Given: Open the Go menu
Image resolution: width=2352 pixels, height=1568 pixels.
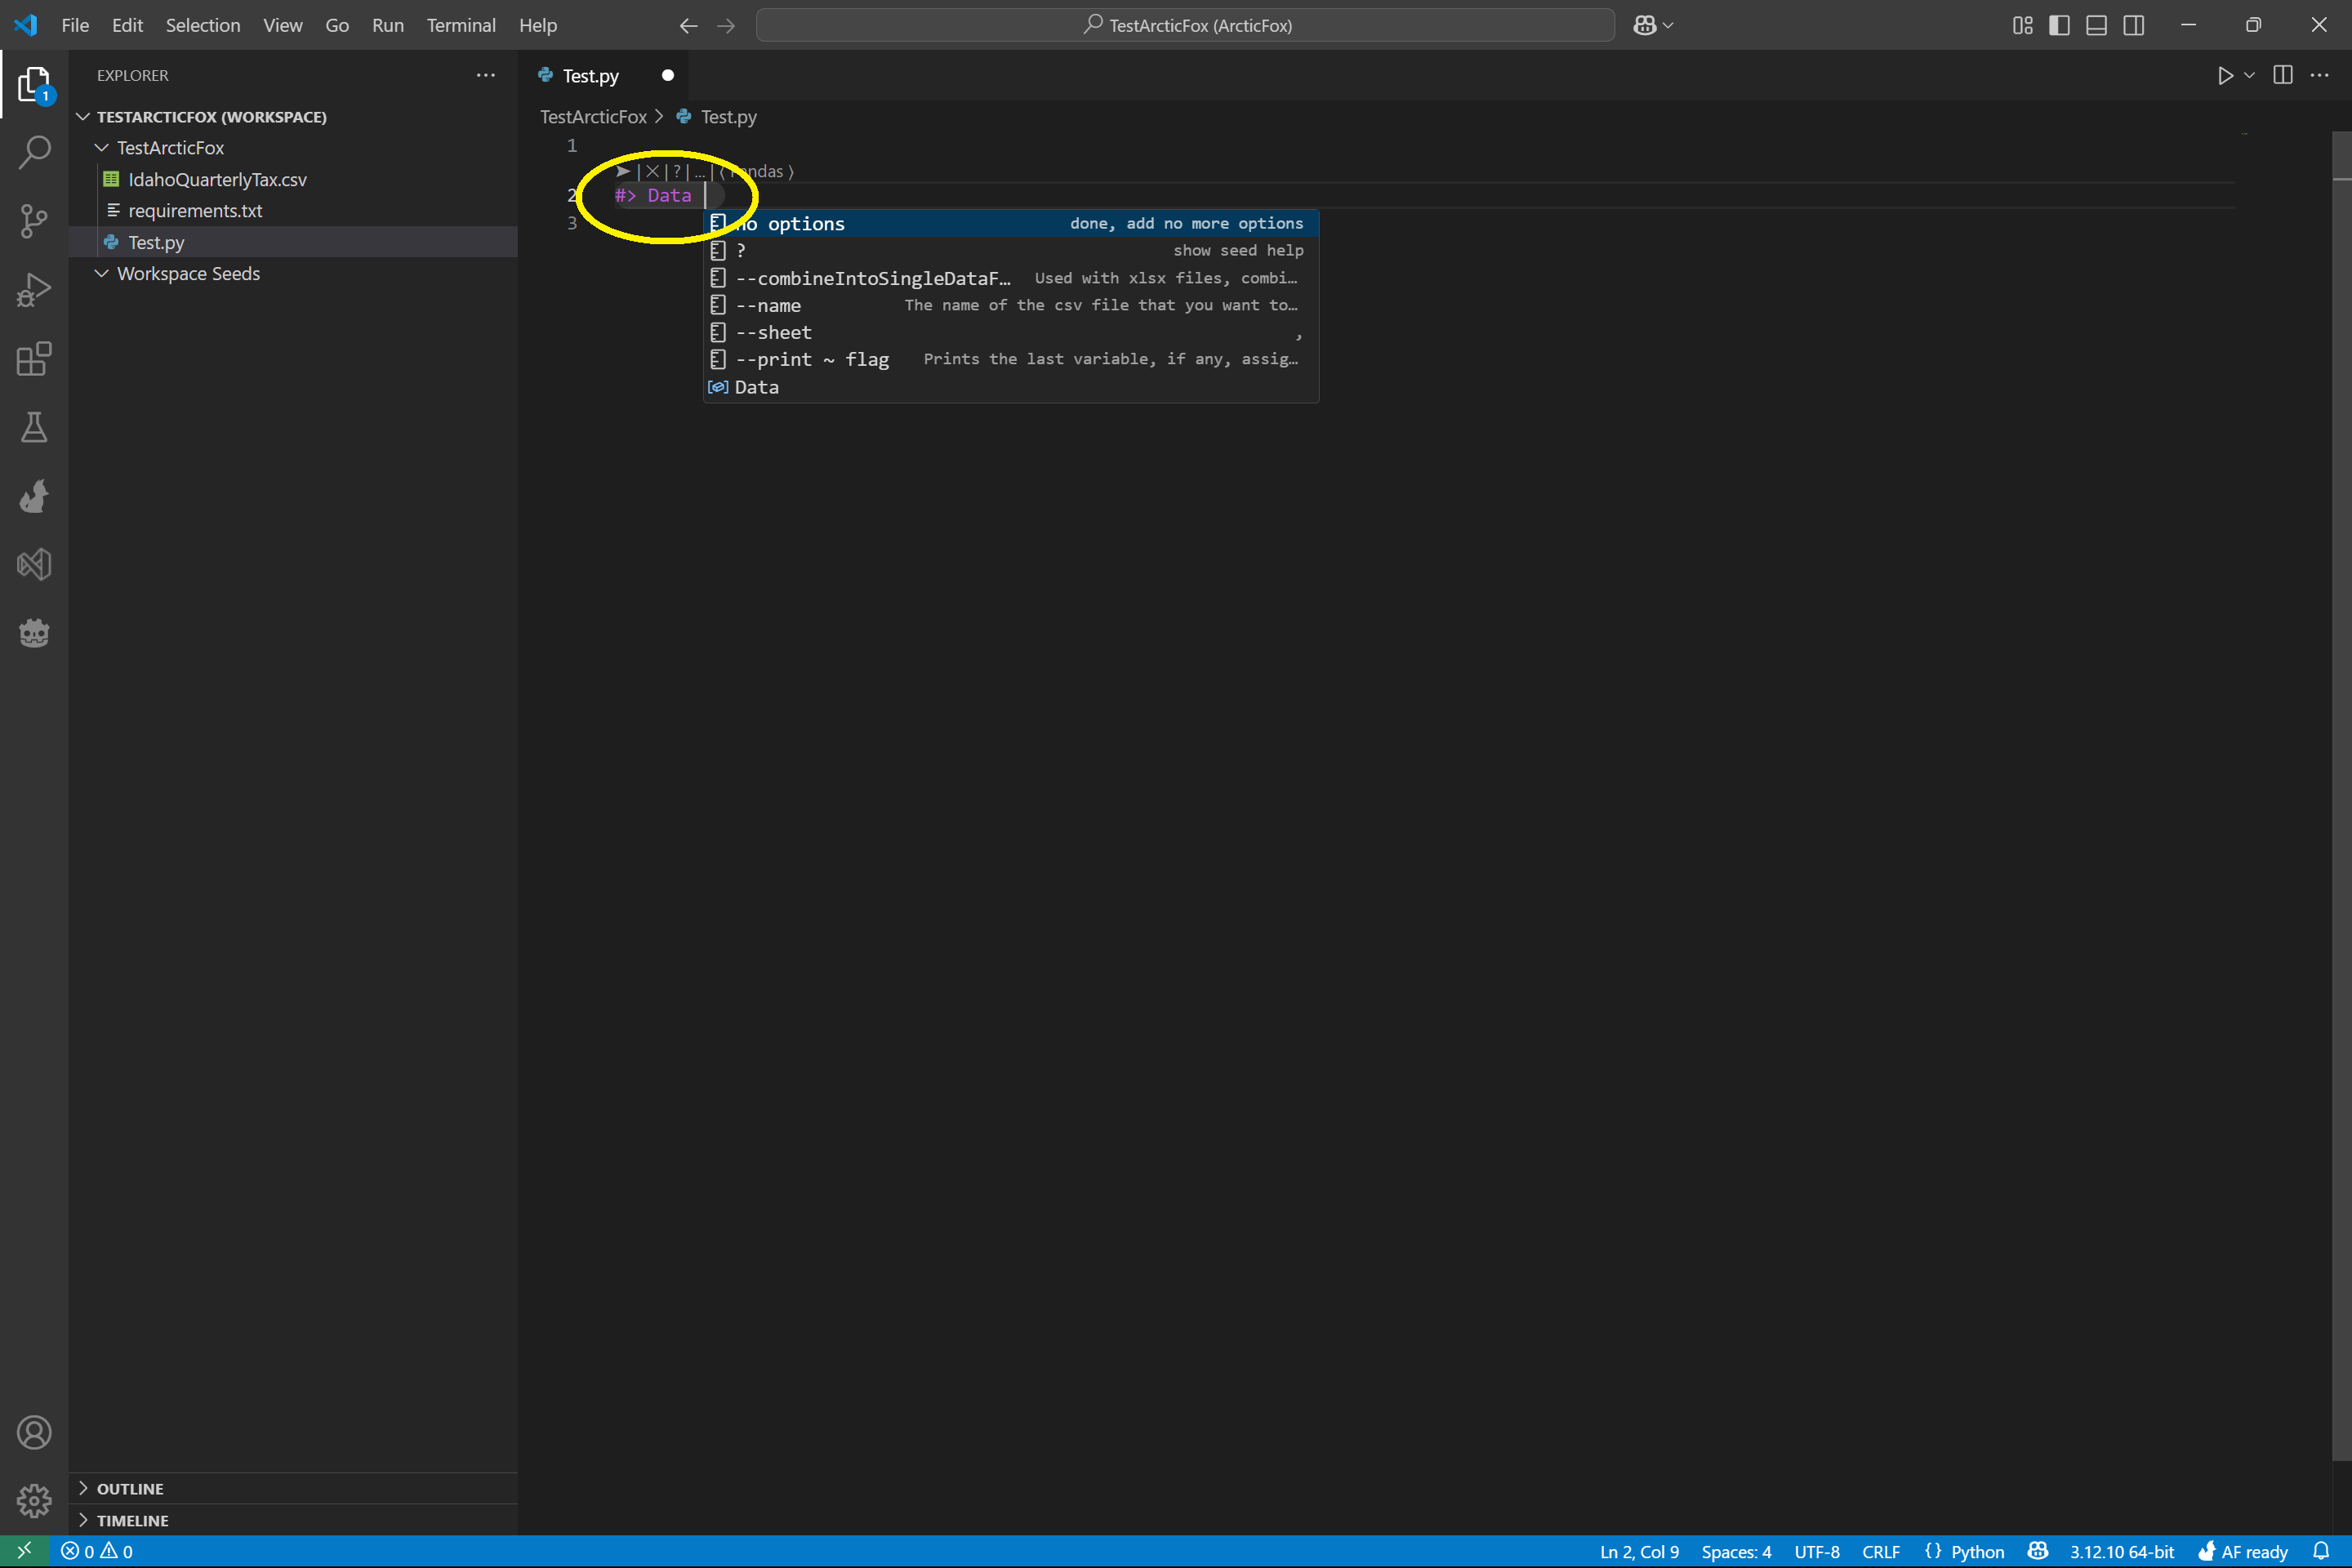Looking at the screenshot, I should coord(337,25).
